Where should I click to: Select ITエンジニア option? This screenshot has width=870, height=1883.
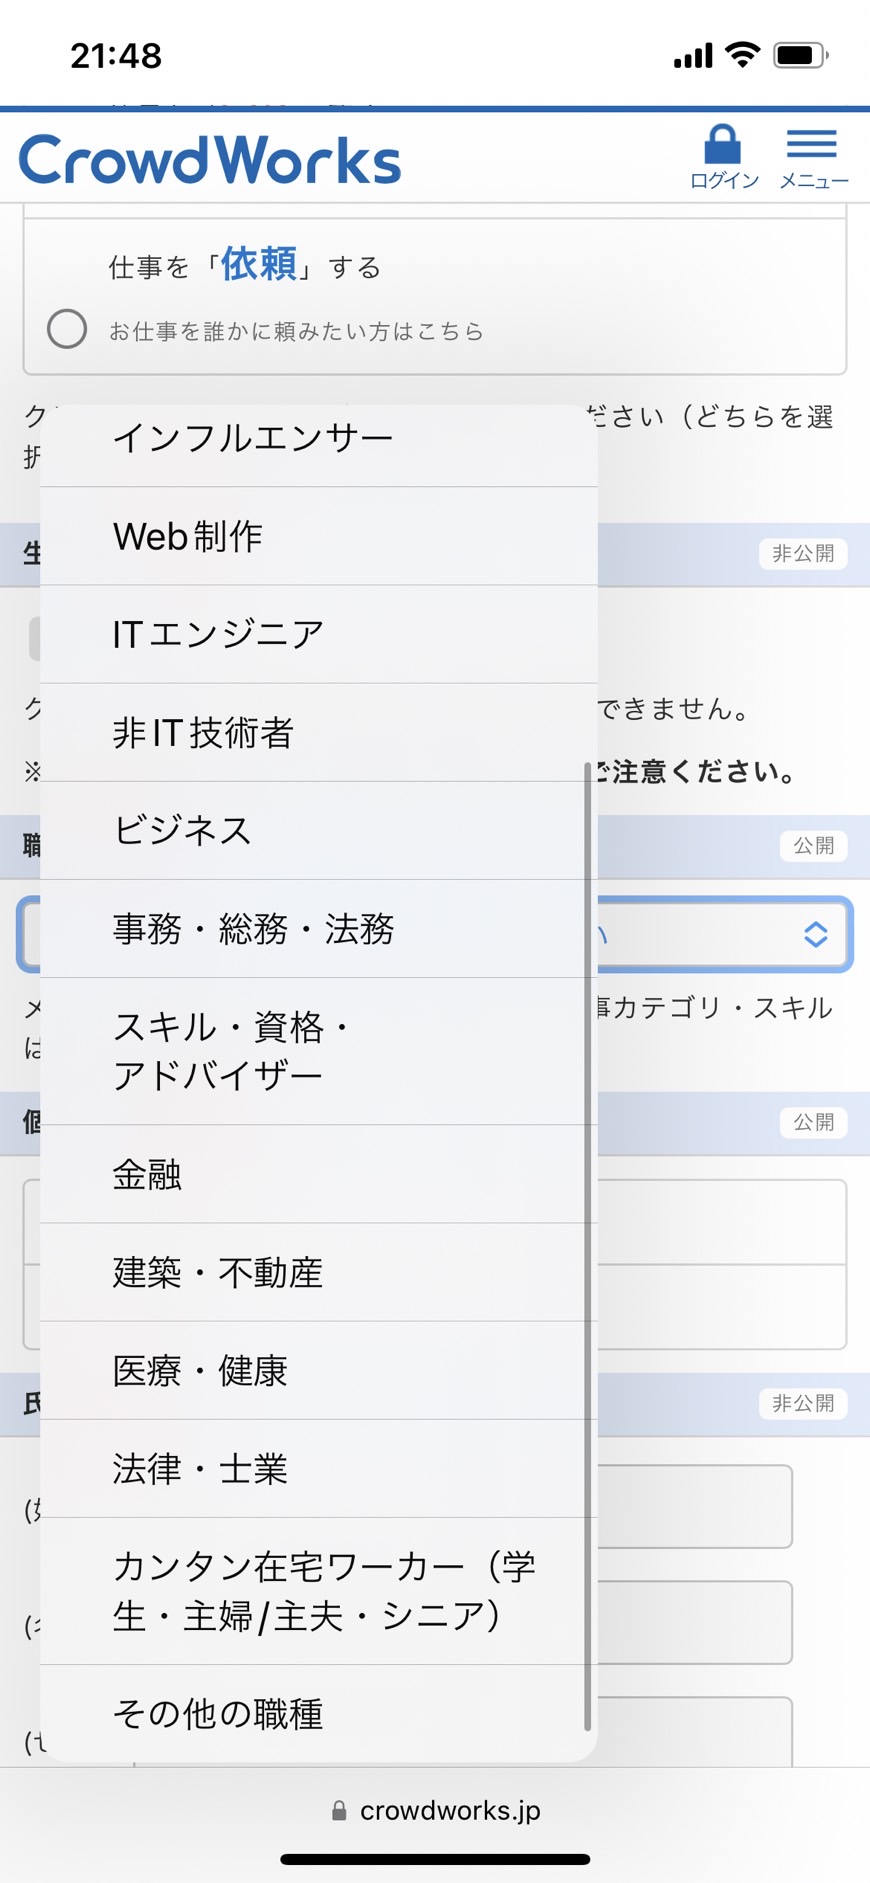click(x=319, y=635)
